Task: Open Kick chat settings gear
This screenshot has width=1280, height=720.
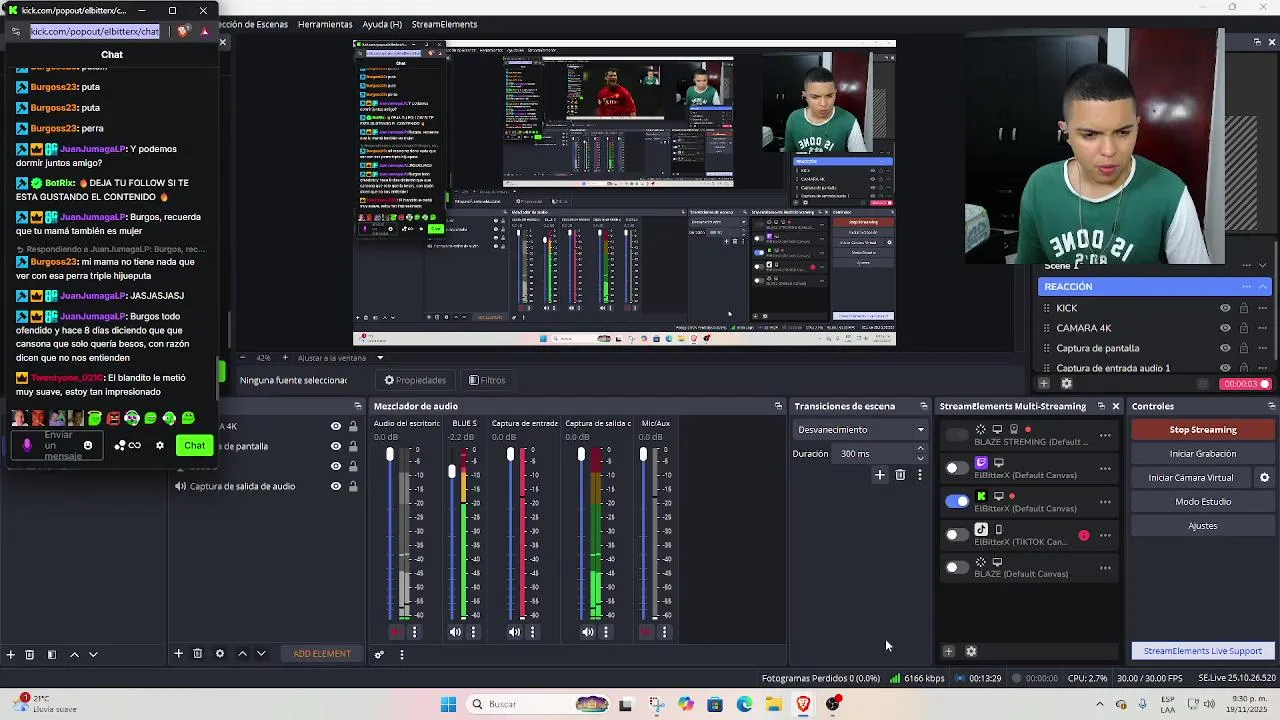Action: [160, 446]
